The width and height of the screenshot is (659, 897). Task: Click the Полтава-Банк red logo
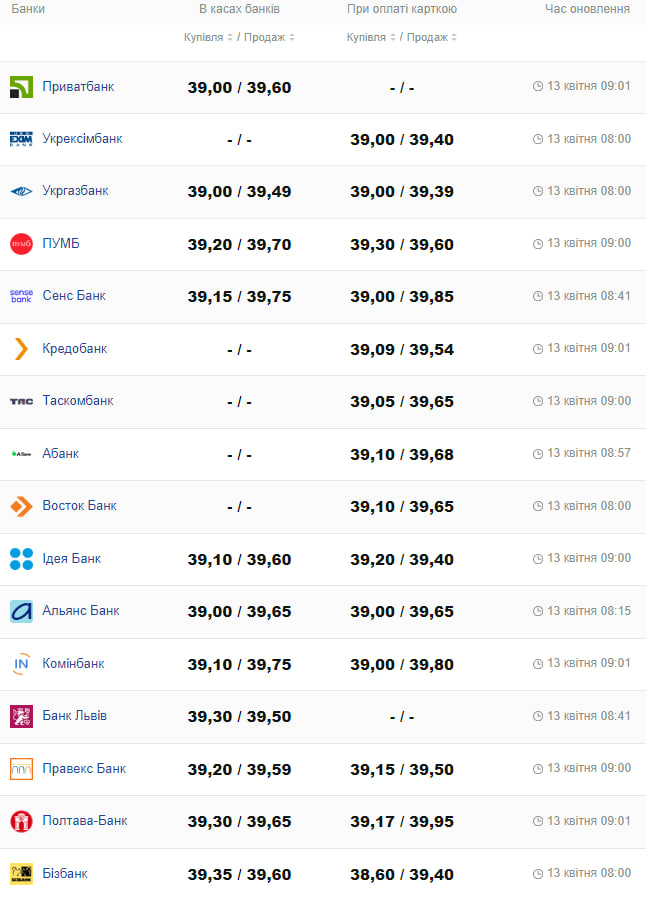[21, 821]
